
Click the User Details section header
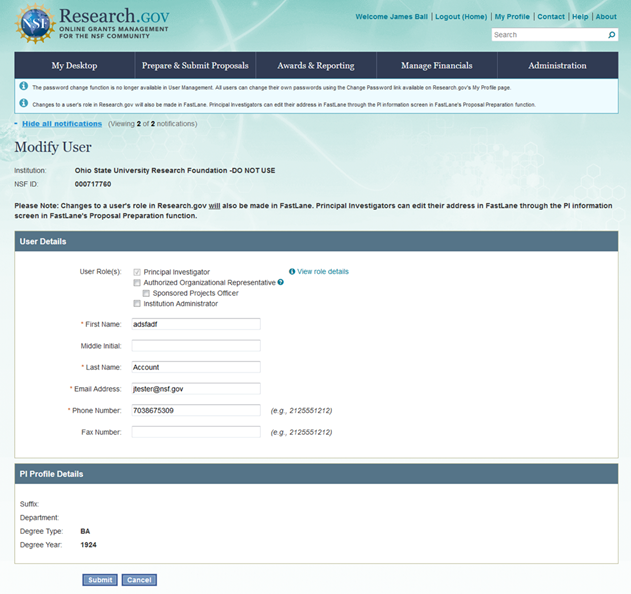point(316,241)
